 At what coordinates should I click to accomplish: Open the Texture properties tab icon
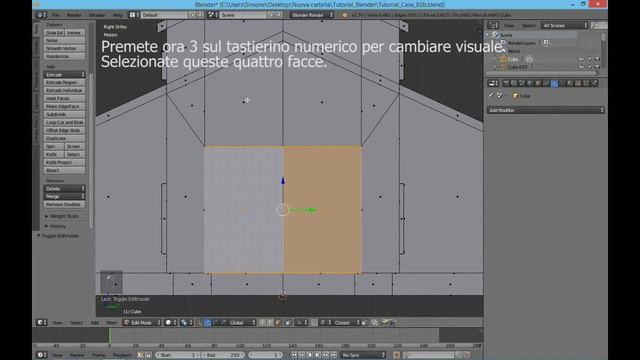click(x=578, y=83)
